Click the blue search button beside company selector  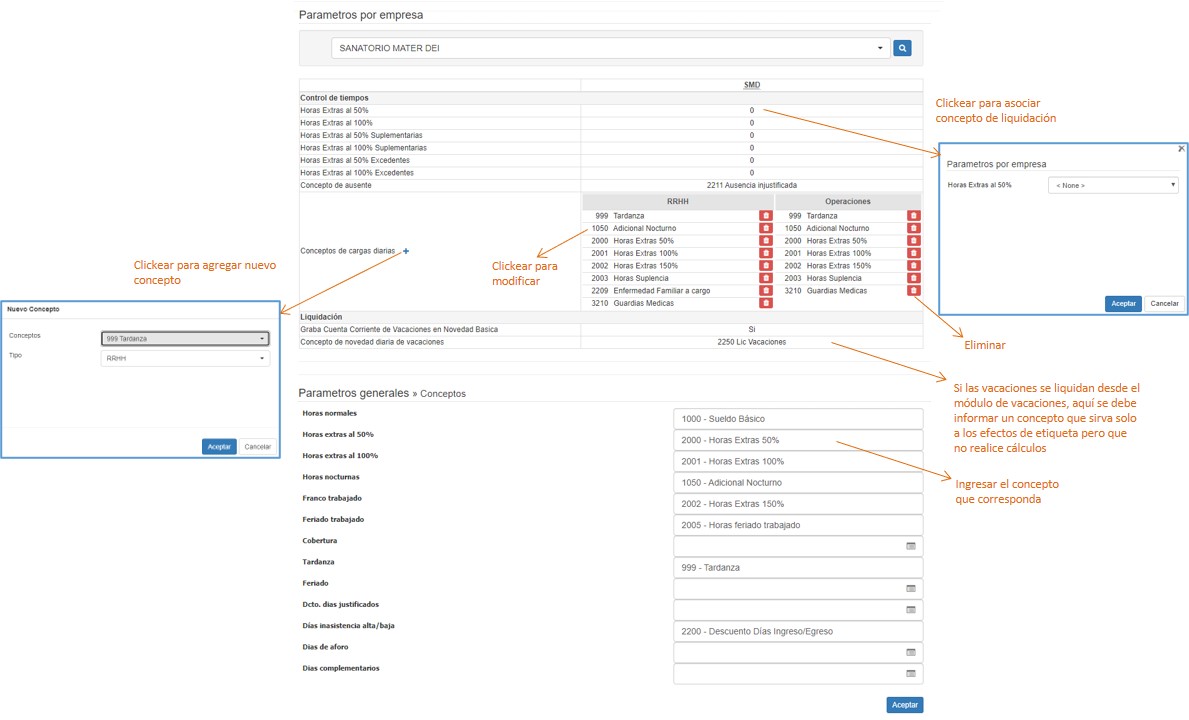click(902, 48)
